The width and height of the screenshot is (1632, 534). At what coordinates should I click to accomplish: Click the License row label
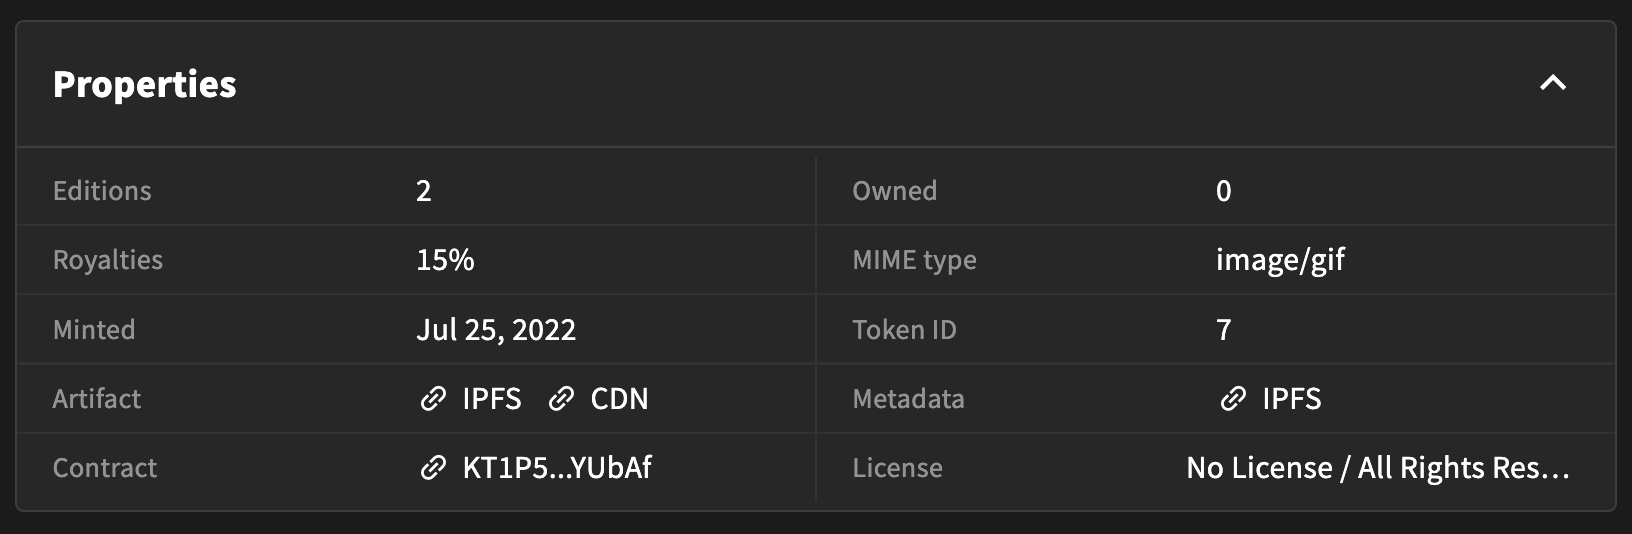pos(897,468)
